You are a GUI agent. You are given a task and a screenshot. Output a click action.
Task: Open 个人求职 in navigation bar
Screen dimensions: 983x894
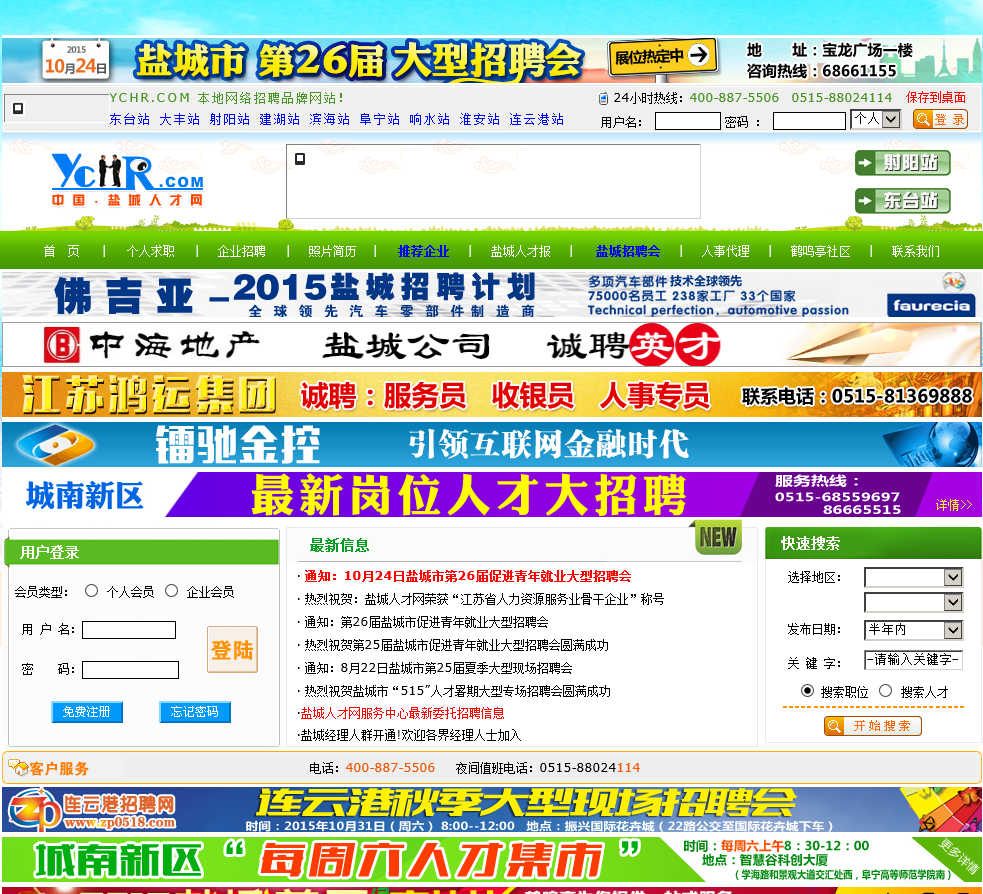(x=150, y=251)
